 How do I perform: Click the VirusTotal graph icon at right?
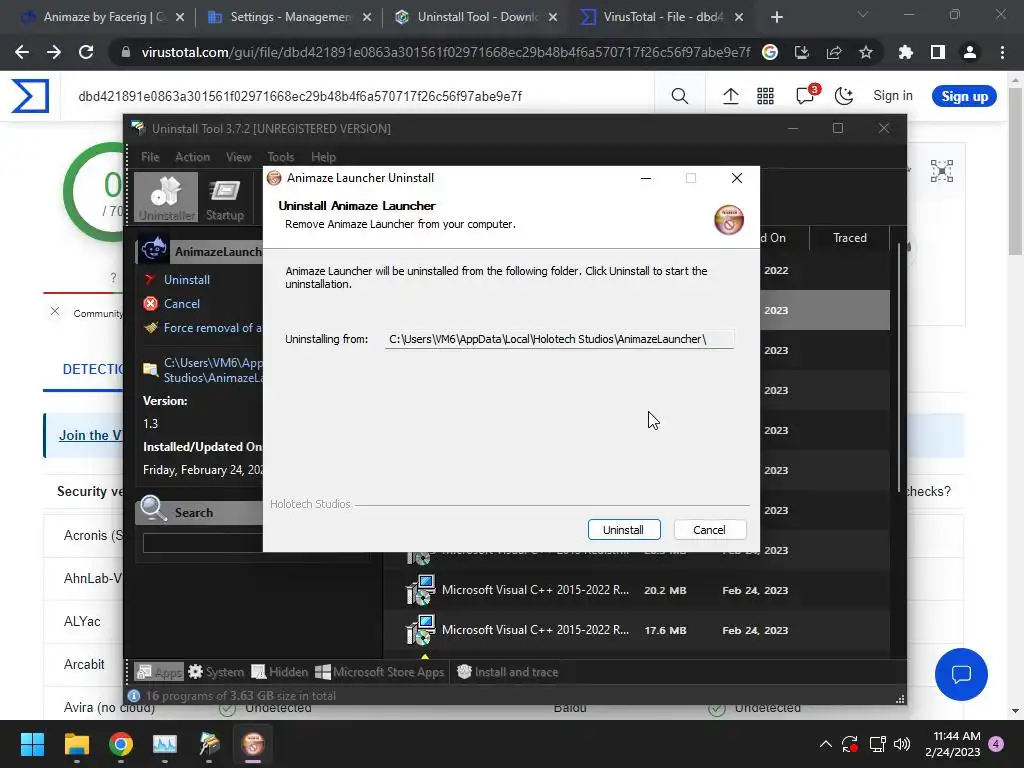(x=942, y=171)
